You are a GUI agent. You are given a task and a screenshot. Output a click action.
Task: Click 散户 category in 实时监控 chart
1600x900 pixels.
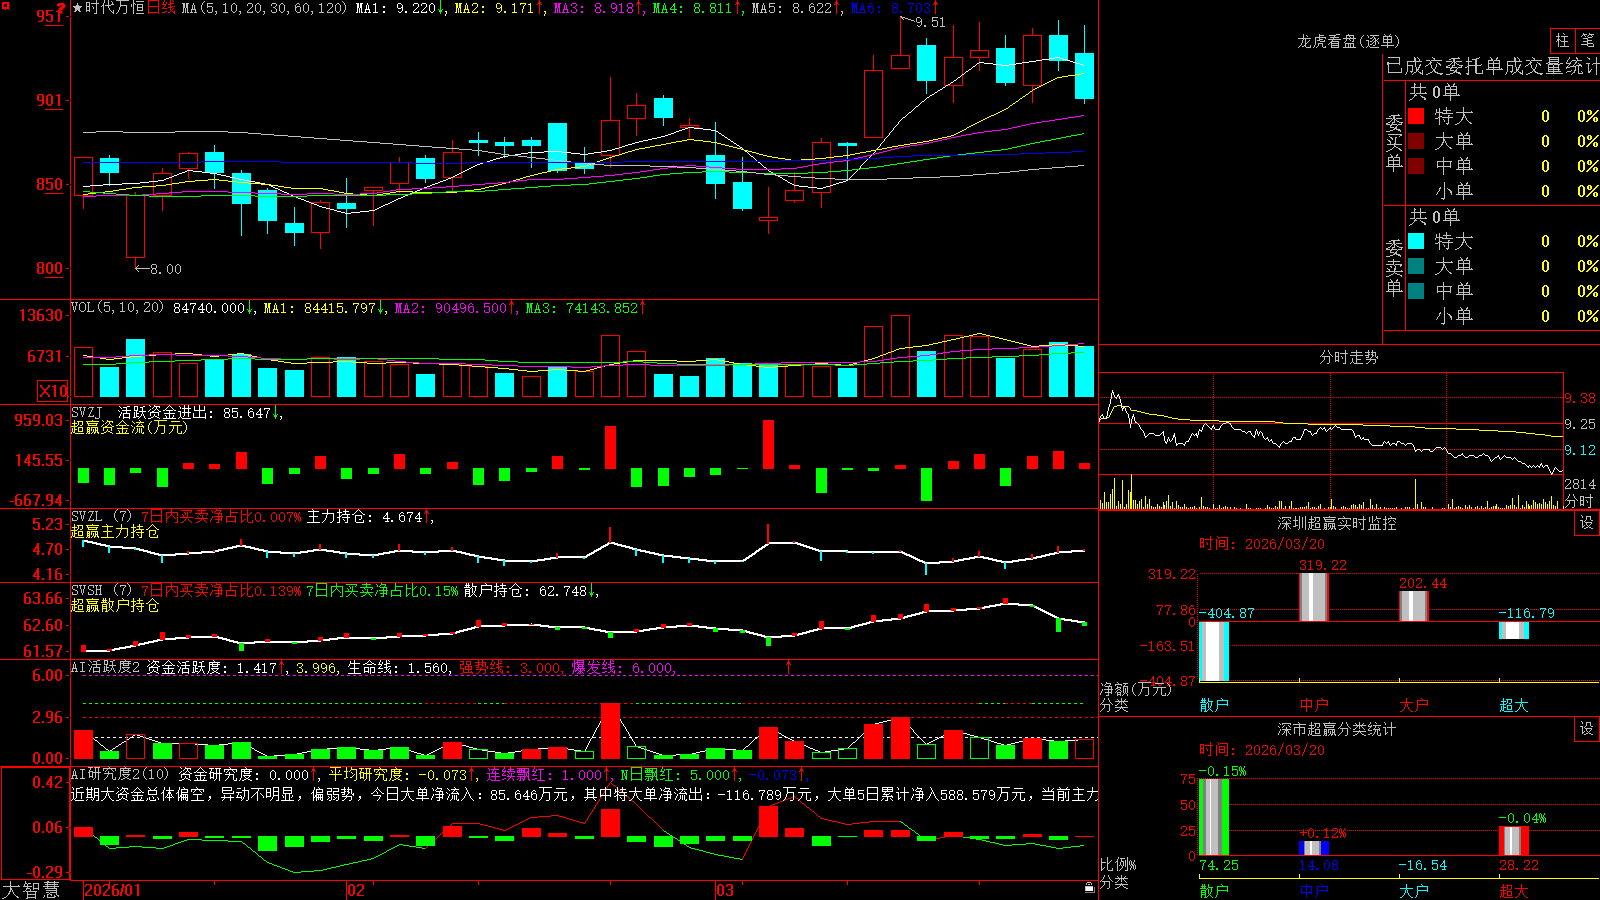(x=1214, y=705)
